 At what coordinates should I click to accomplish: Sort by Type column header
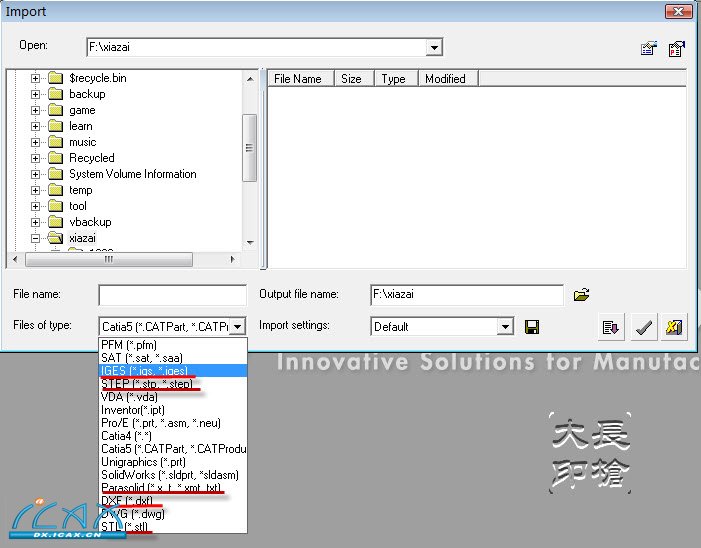click(x=397, y=79)
